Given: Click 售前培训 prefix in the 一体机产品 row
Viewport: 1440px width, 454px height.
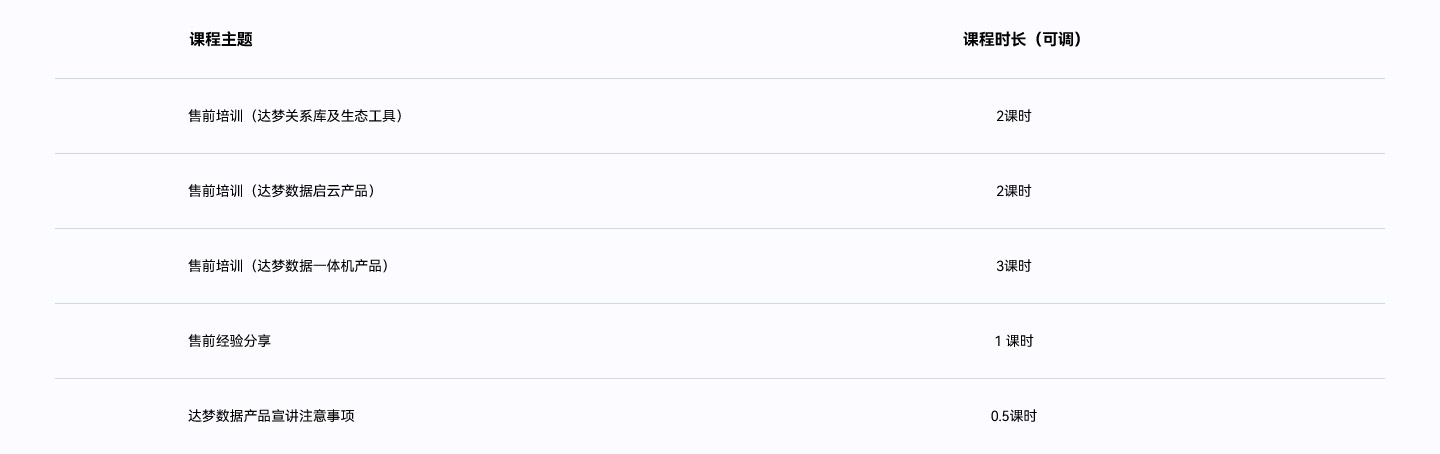Looking at the screenshot, I should pyautogui.click(x=215, y=266).
